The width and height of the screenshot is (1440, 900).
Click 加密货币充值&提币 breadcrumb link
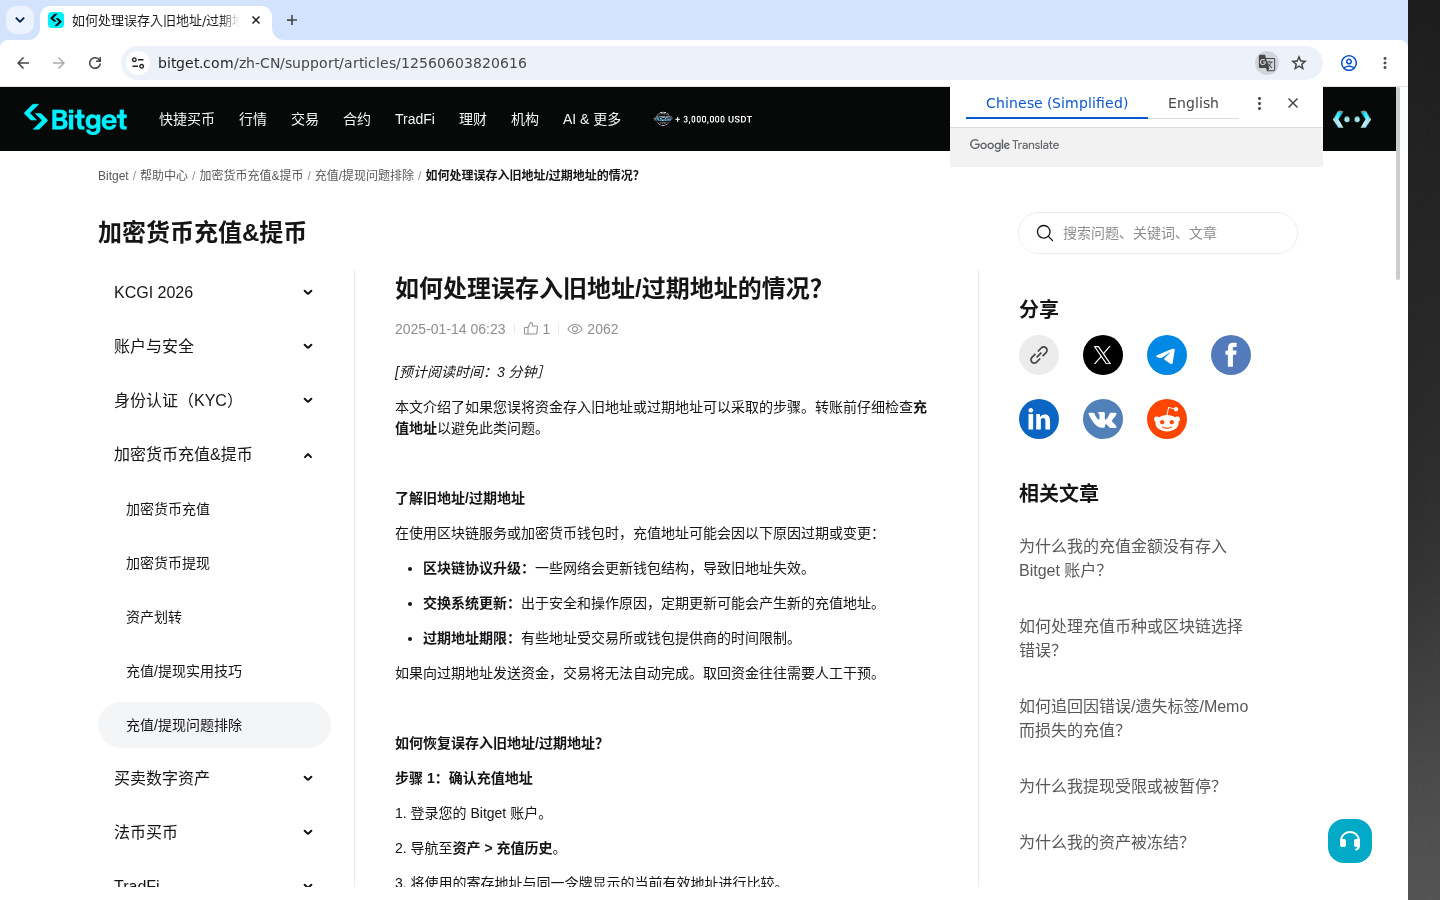click(x=251, y=175)
